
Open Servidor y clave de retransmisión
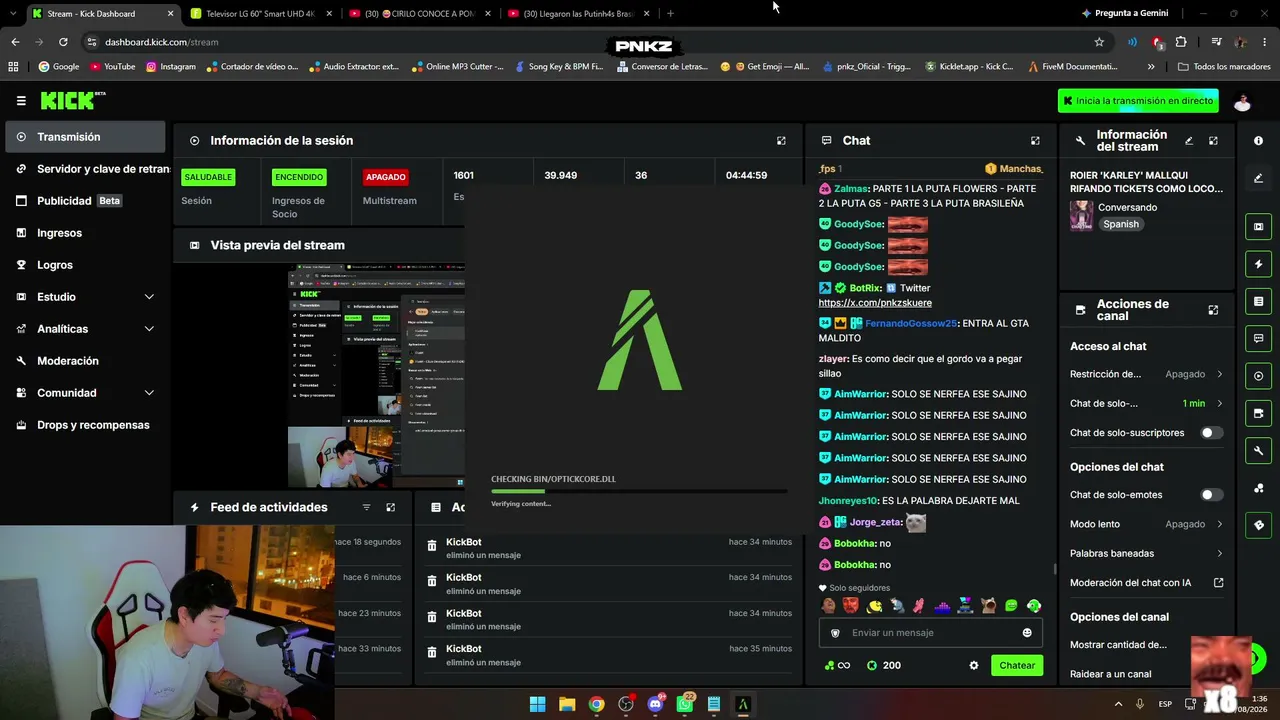86,169
